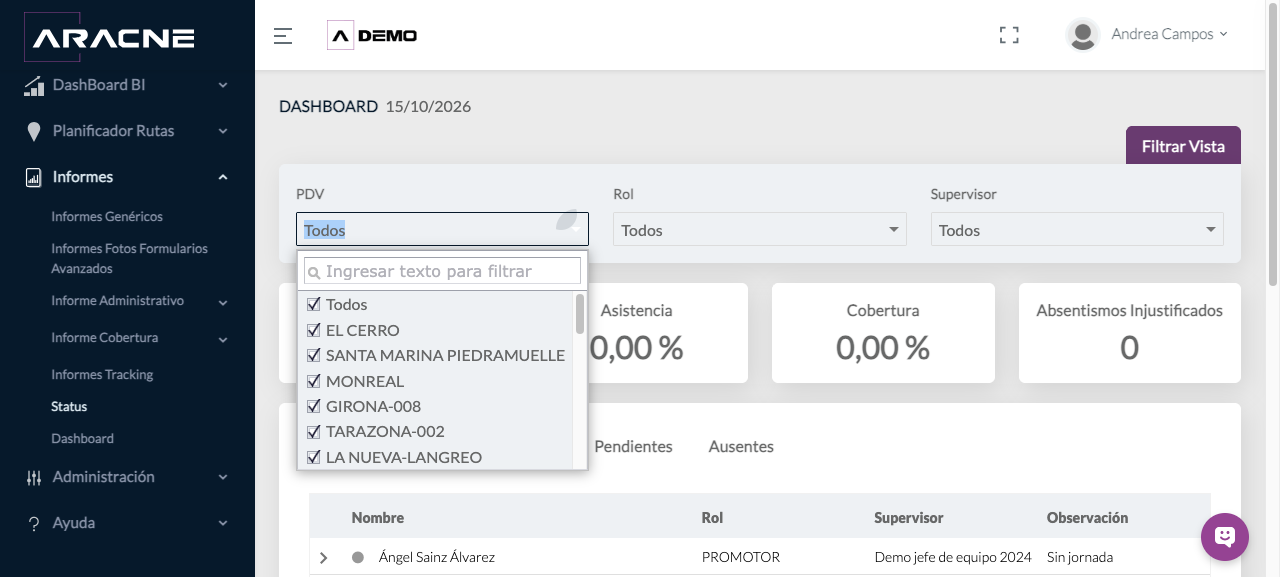The height and width of the screenshot is (577, 1280).
Task: Uncheck SANTA MARINA PIEDRAMUELLE checkbox
Action: point(314,355)
